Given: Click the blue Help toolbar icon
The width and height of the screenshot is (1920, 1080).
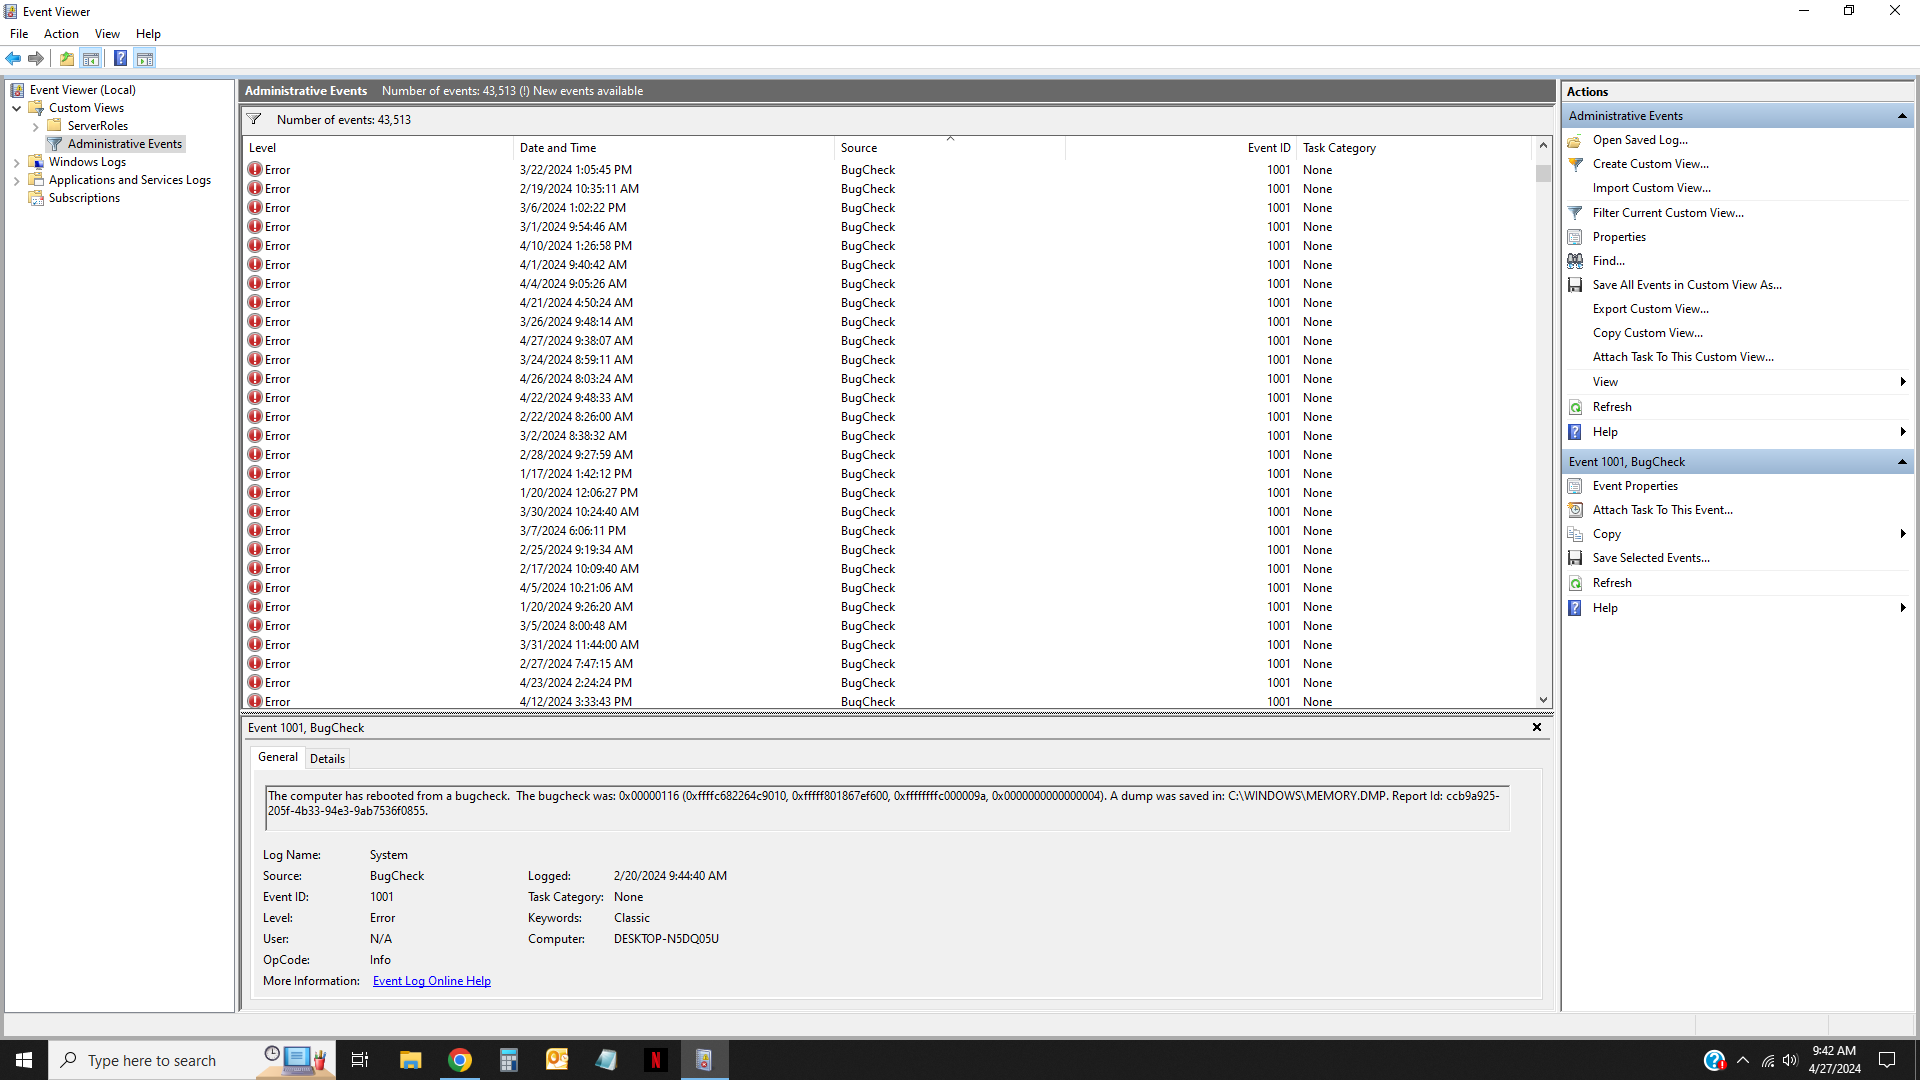Looking at the screenshot, I should pos(120,58).
